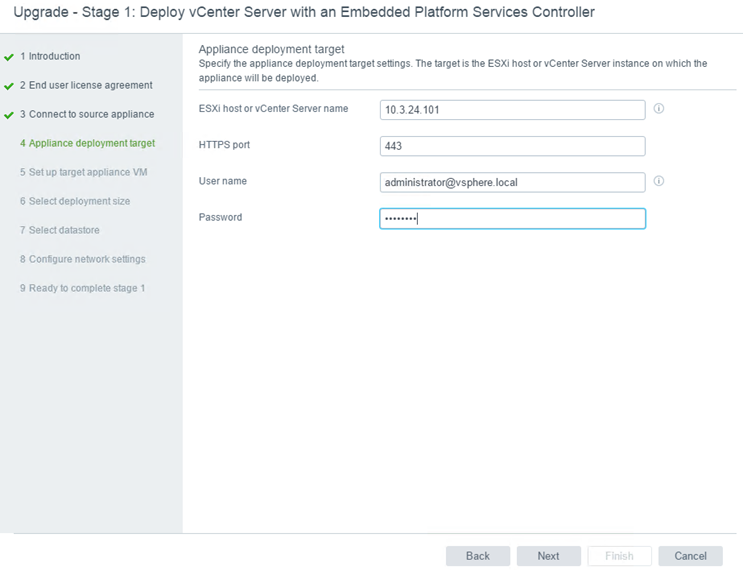Open step 1 Introduction
The width and height of the screenshot is (743, 575).
[x=50, y=56]
